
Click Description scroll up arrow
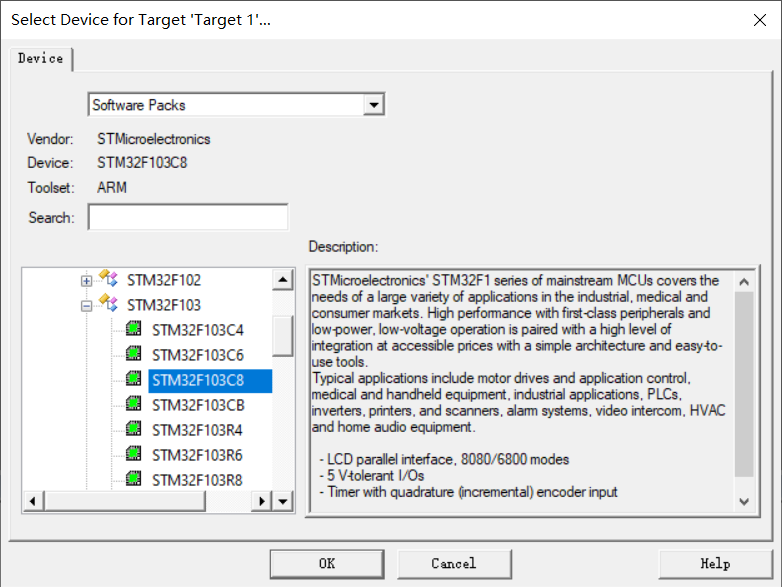point(744,282)
